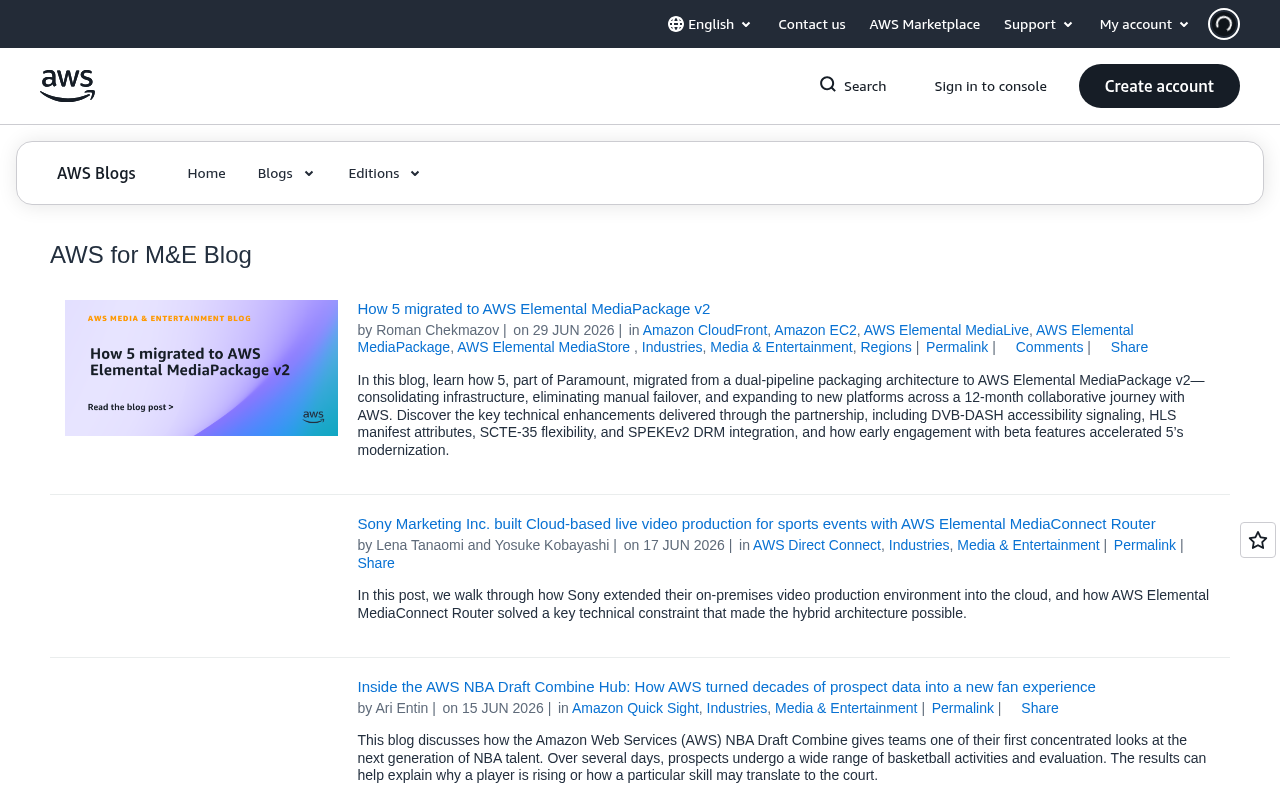Open the Regions category link

[886, 347]
